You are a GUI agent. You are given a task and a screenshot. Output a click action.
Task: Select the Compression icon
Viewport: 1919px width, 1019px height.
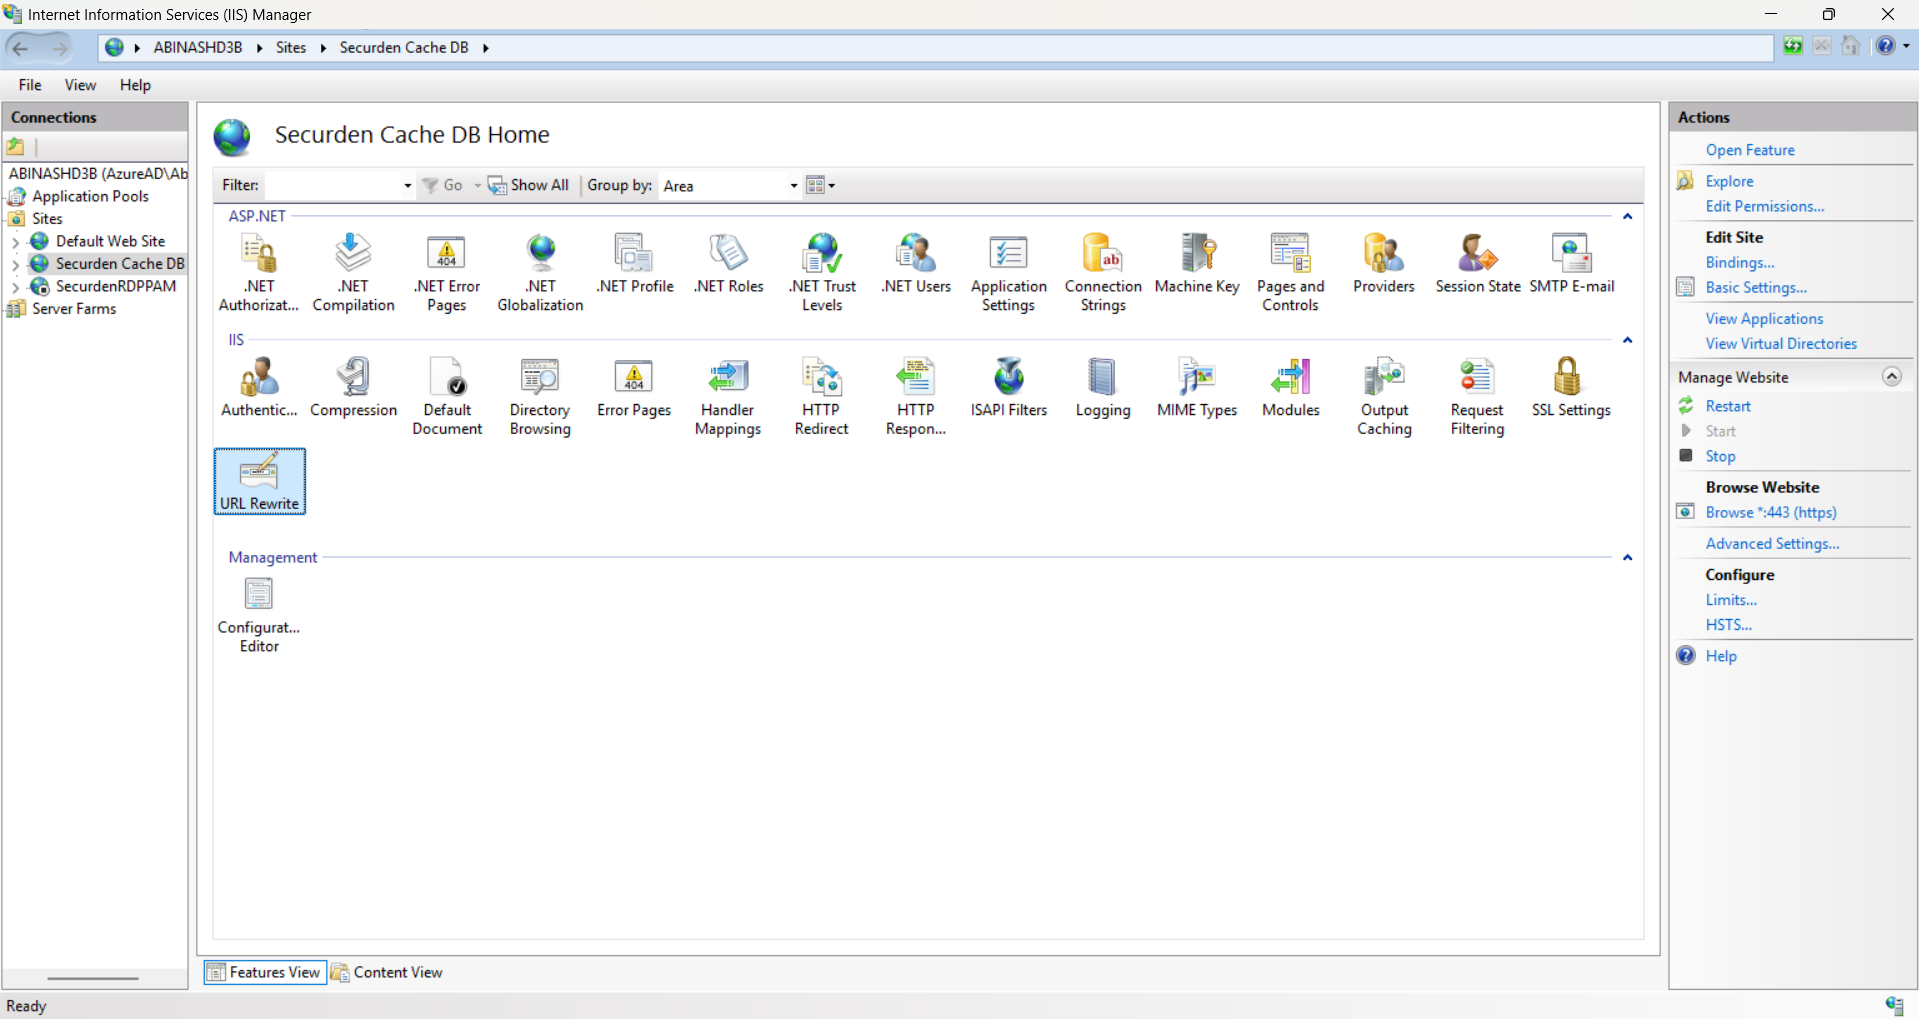(353, 388)
